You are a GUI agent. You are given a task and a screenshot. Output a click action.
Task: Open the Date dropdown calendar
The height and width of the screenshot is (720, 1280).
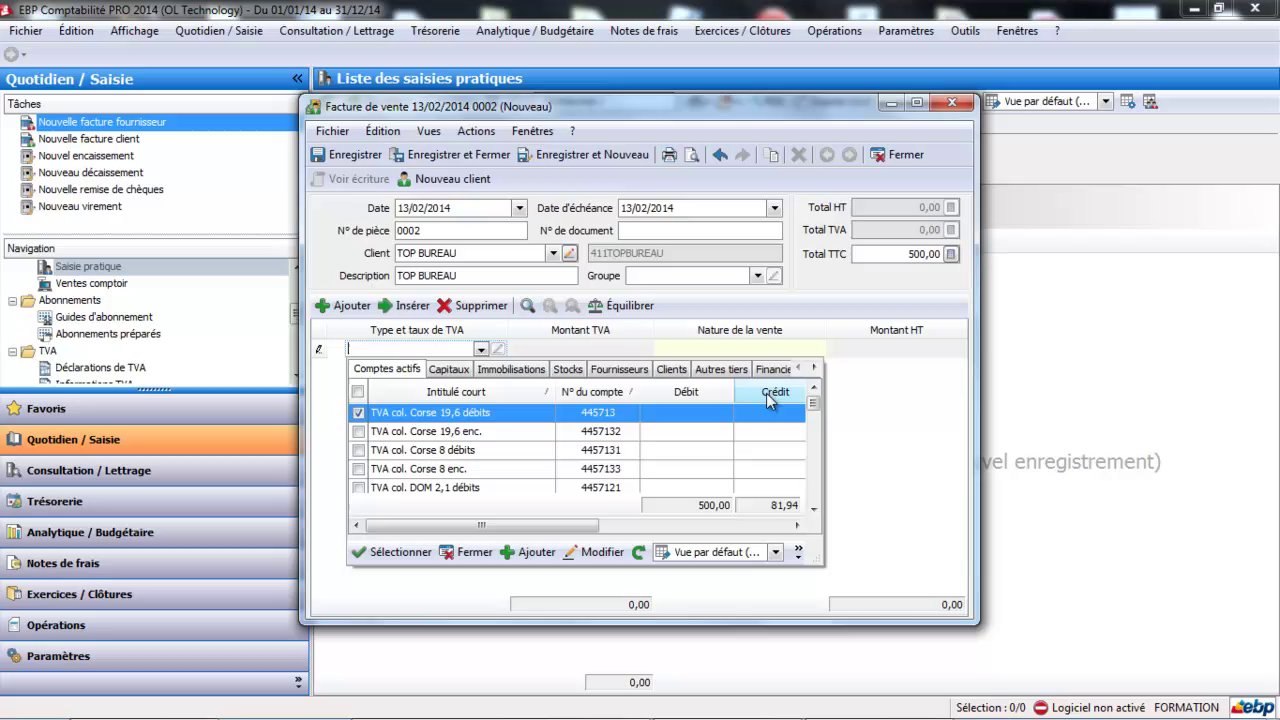(x=519, y=208)
